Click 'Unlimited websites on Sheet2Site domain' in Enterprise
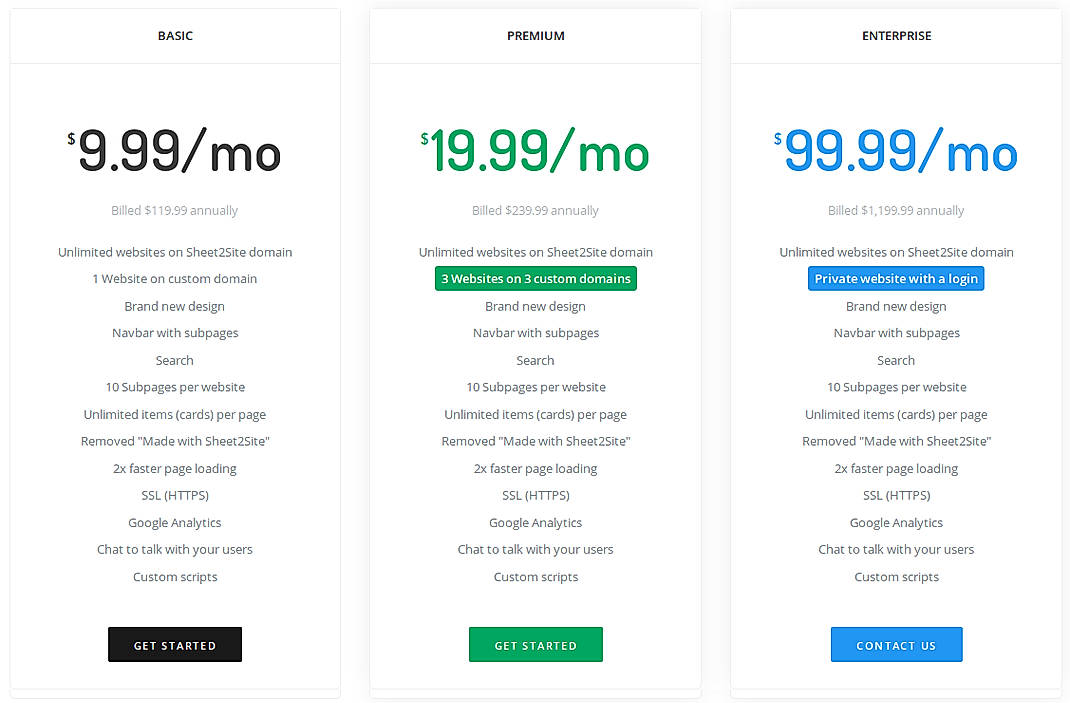 (896, 251)
